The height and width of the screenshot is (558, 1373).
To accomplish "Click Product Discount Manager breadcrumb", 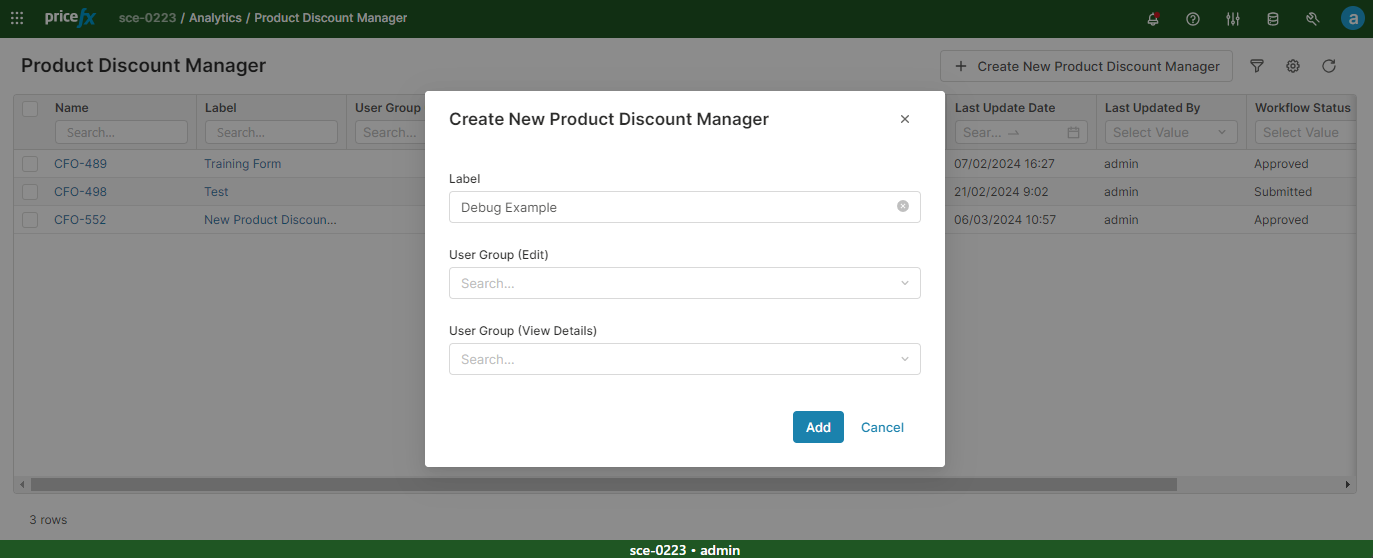I will click(x=331, y=18).
